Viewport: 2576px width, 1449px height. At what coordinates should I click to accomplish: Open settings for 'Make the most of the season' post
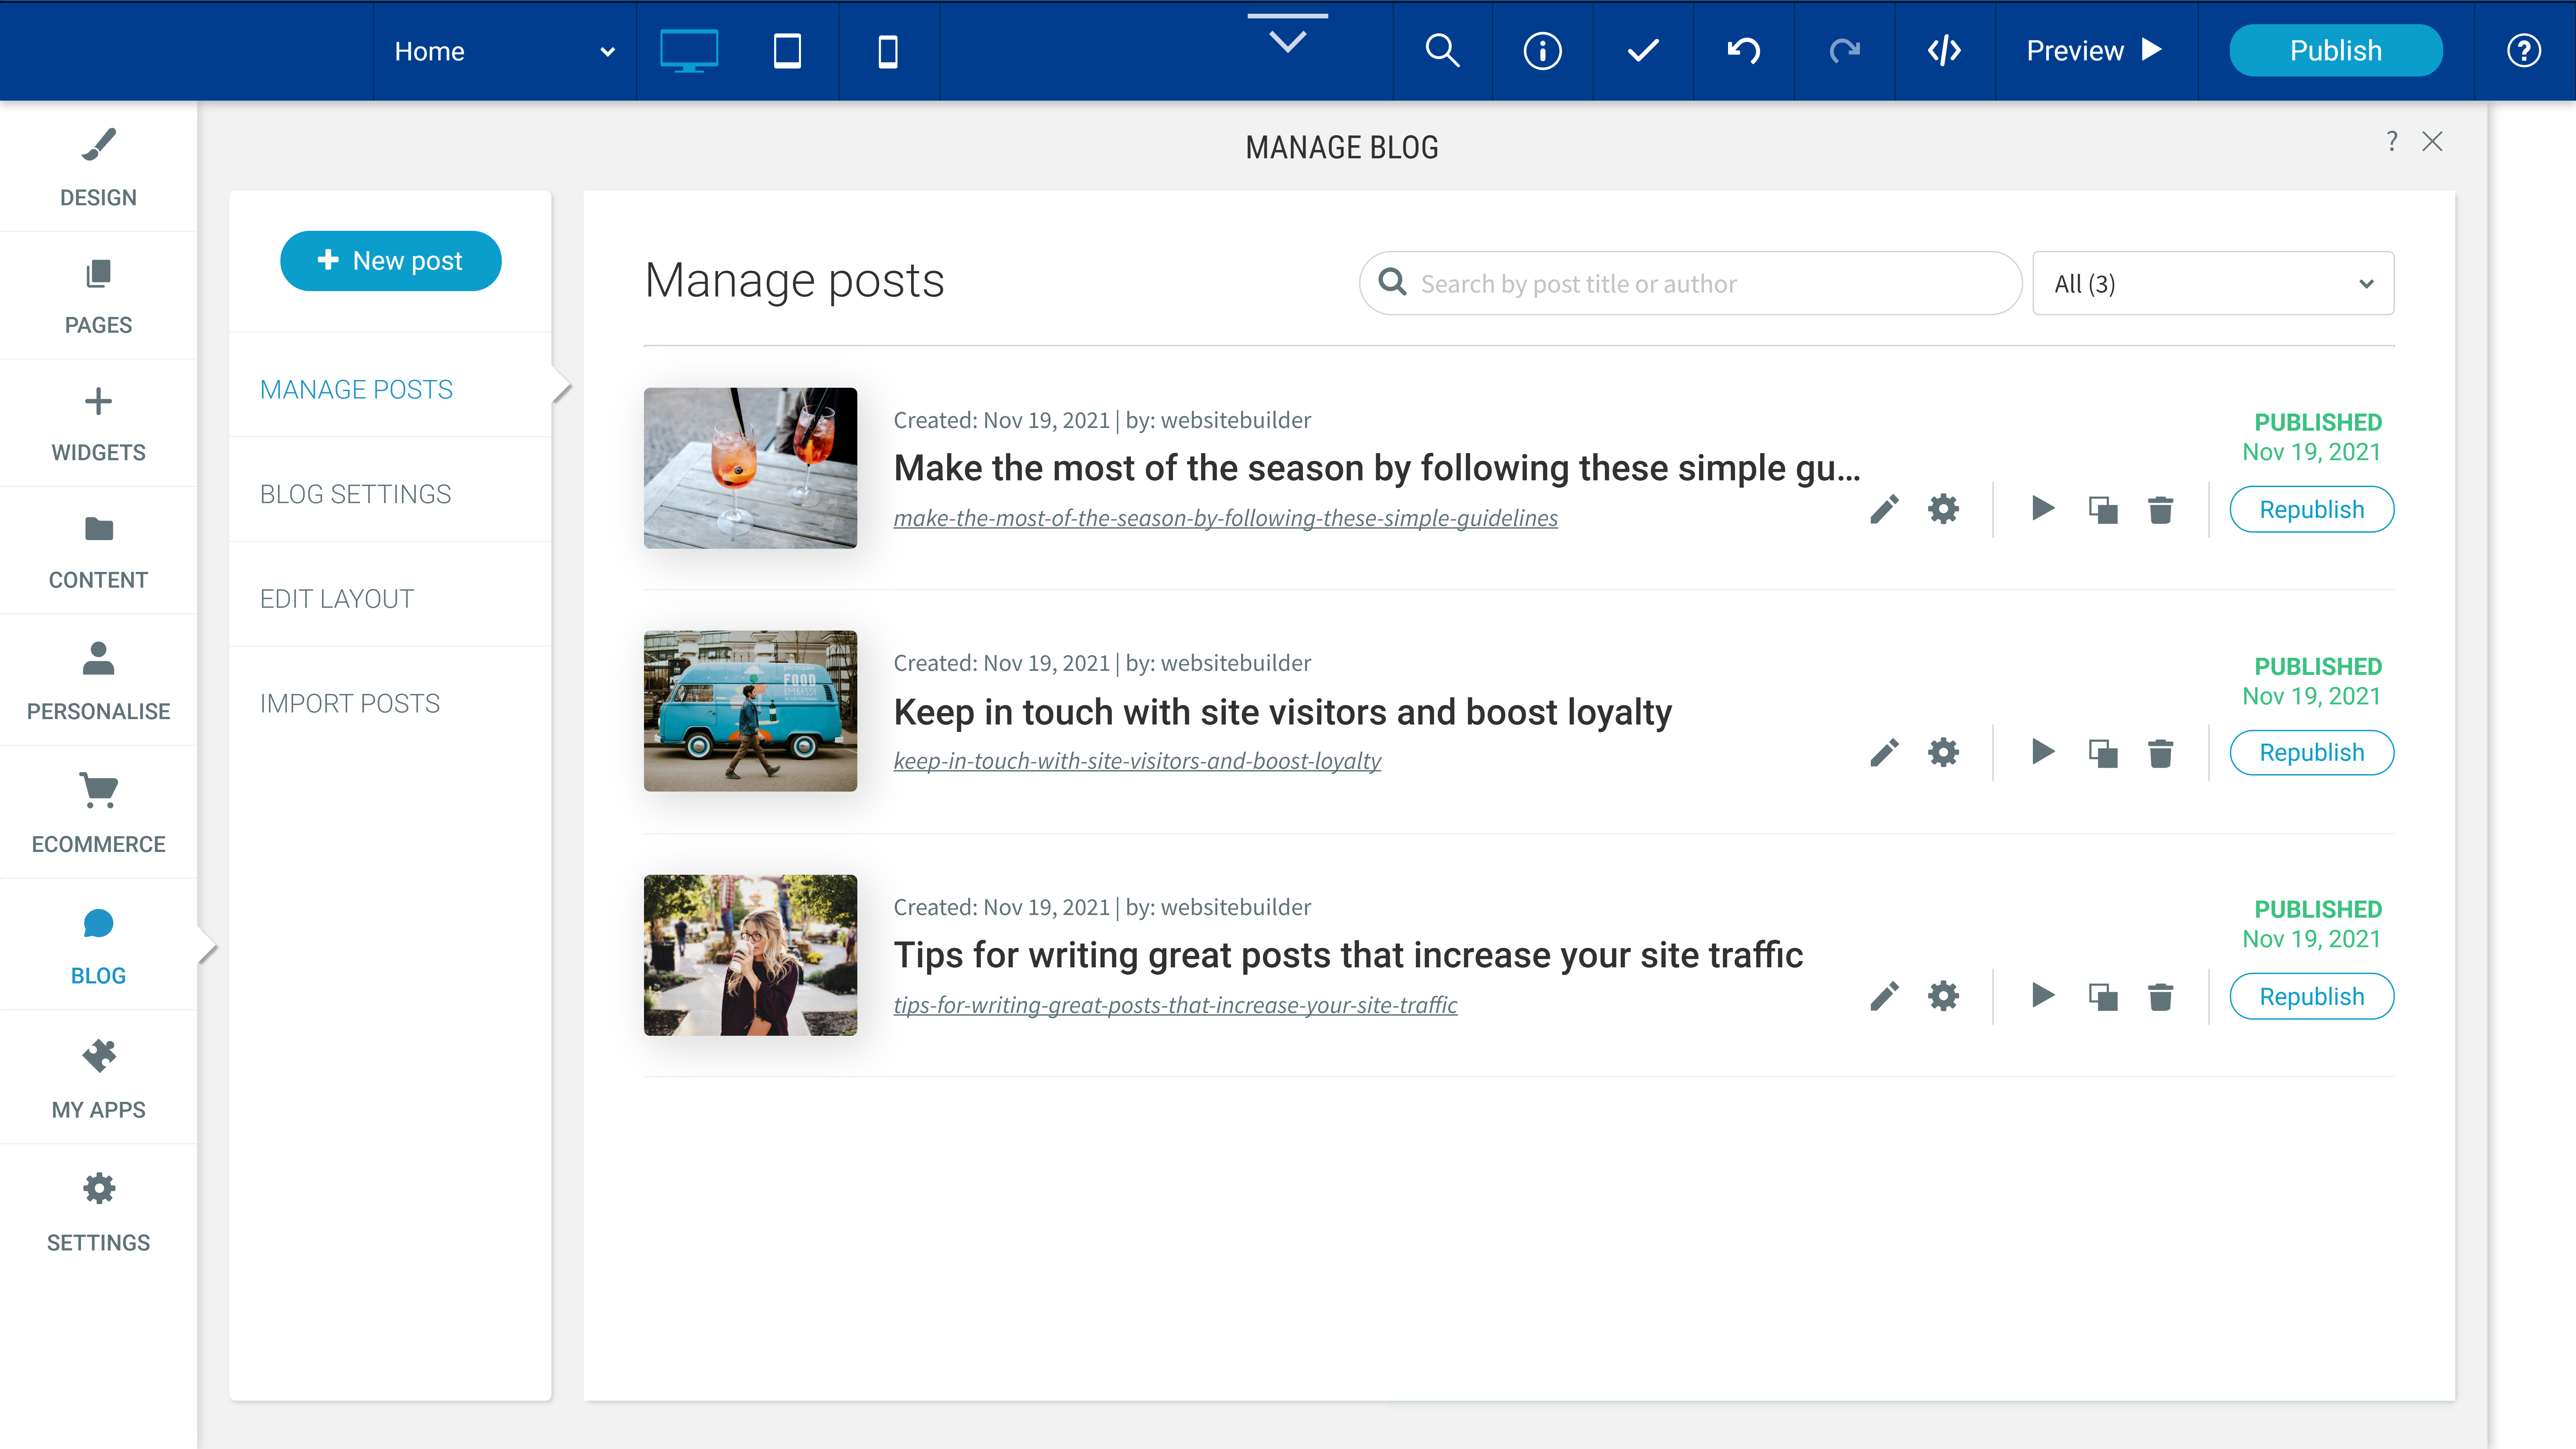pos(1943,510)
